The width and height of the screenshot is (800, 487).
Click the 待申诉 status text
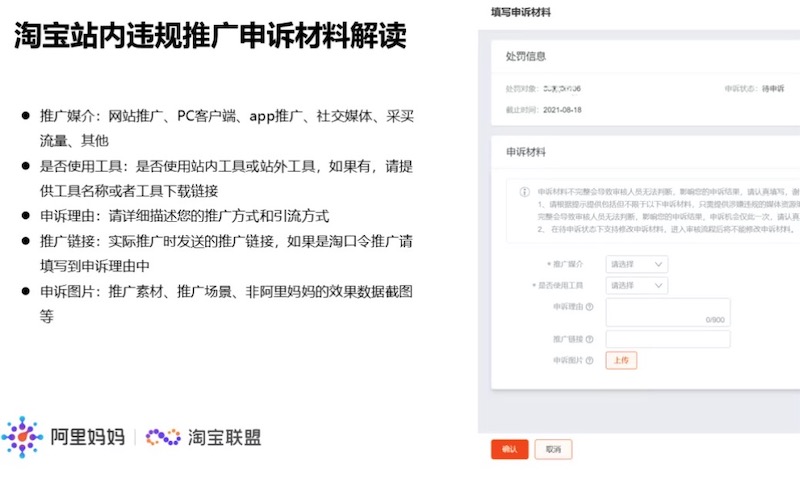click(x=773, y=89)
